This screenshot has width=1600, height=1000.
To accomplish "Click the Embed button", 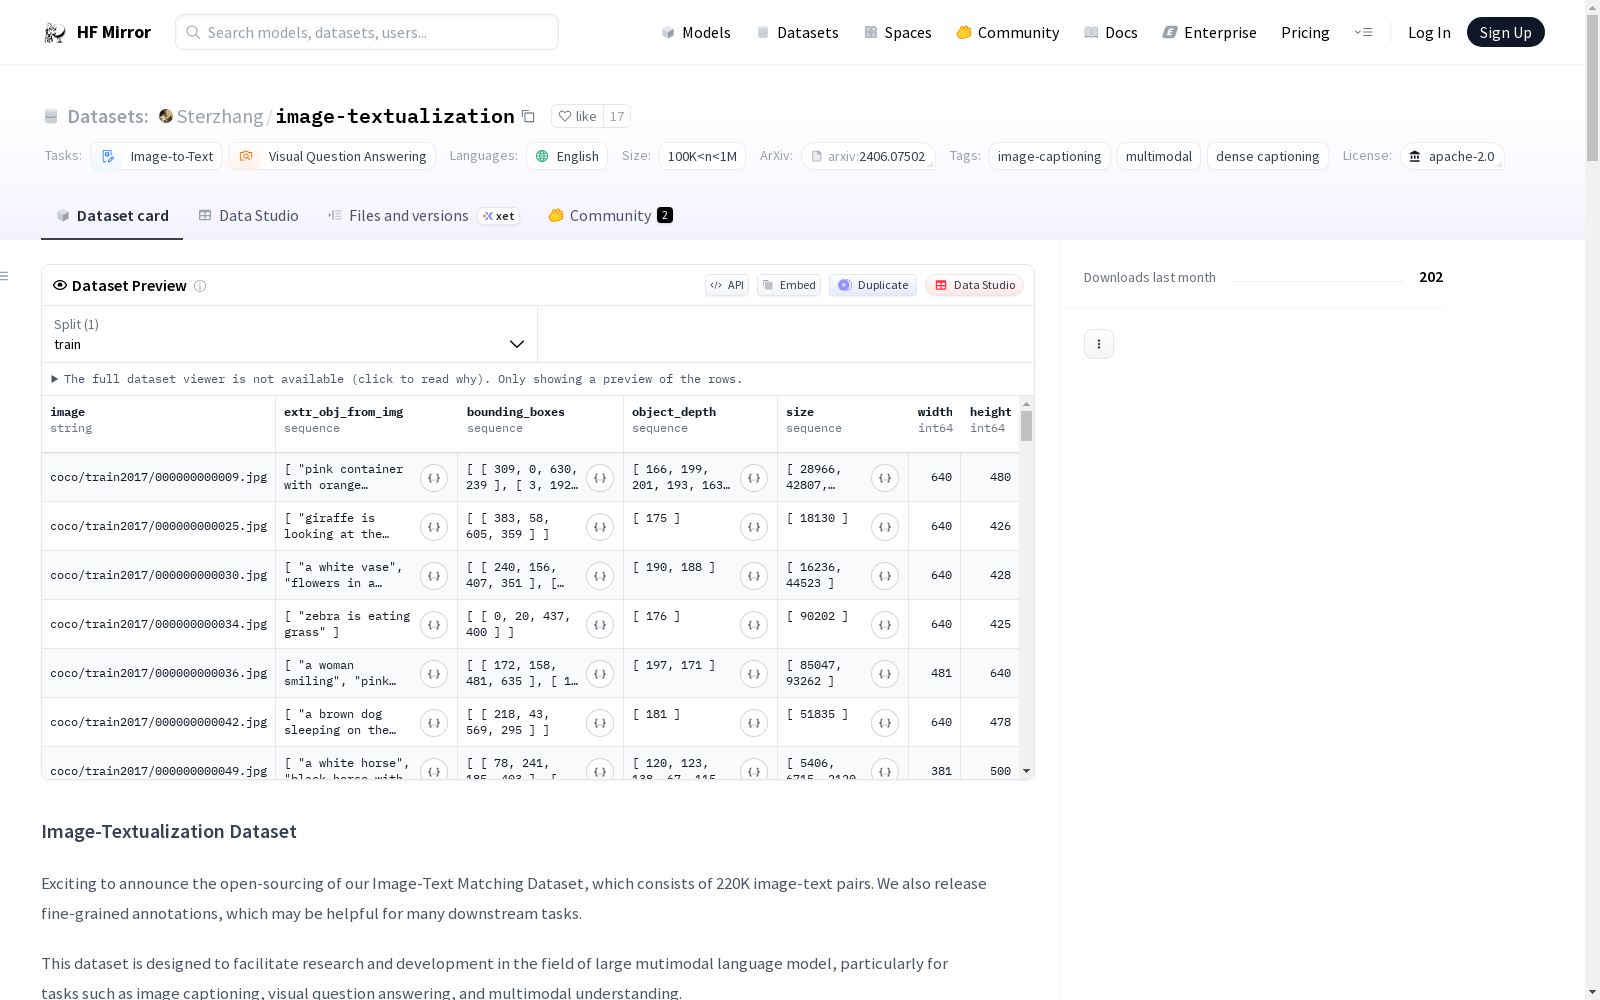I will tap(789, 285).
